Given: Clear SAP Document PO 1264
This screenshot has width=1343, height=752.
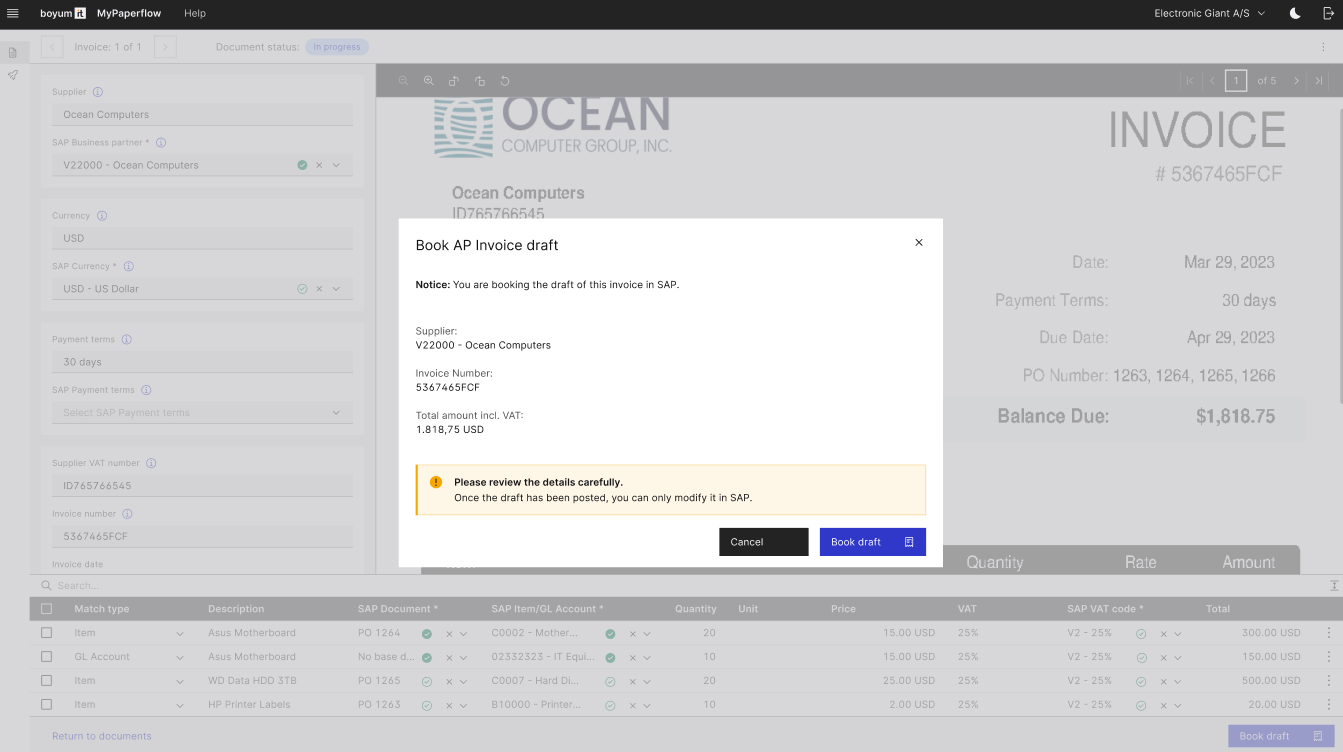Looking at the screenshot, I should tap(449, 633).
